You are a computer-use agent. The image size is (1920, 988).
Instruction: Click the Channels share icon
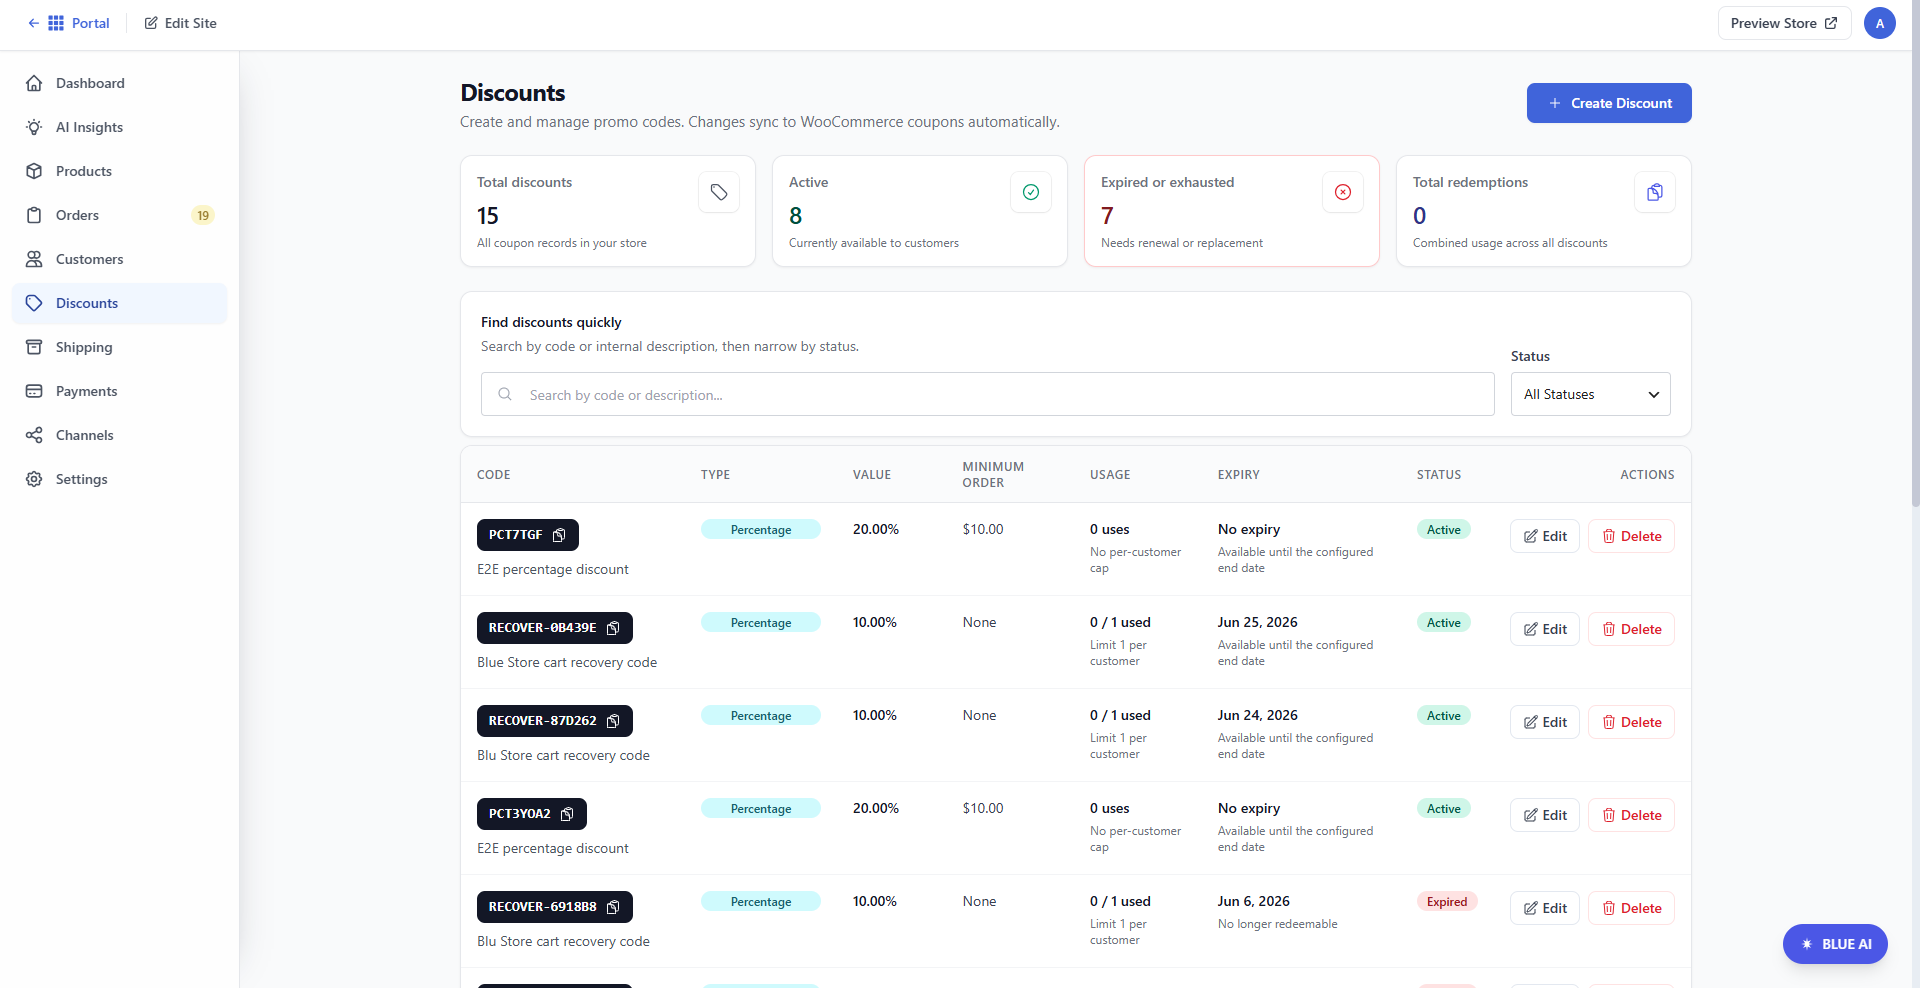pyautogui.click(x=34, y=435)
